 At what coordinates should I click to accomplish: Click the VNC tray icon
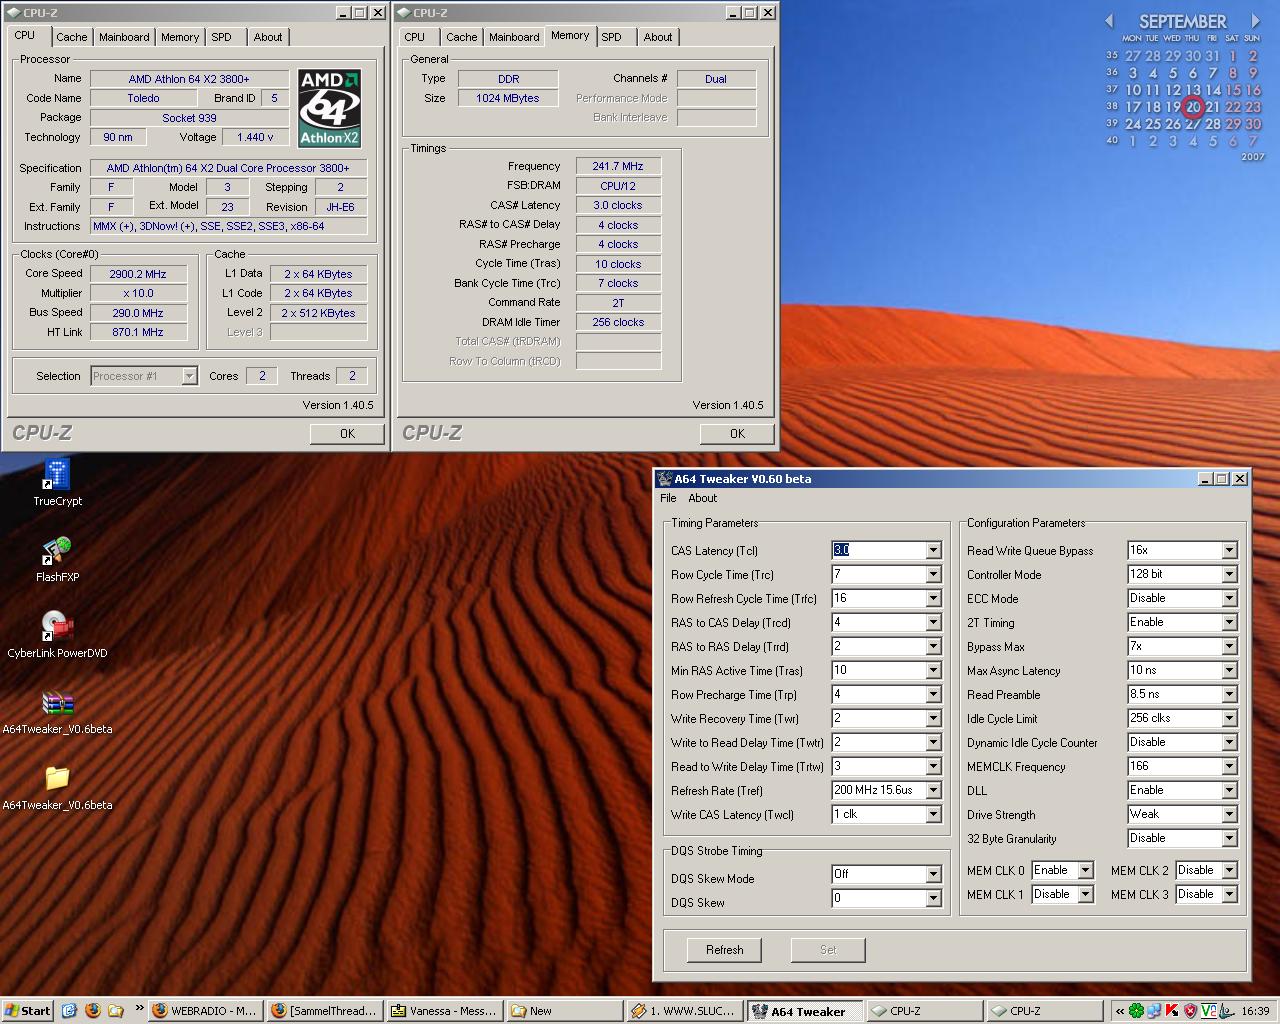coord(1208,1011)
